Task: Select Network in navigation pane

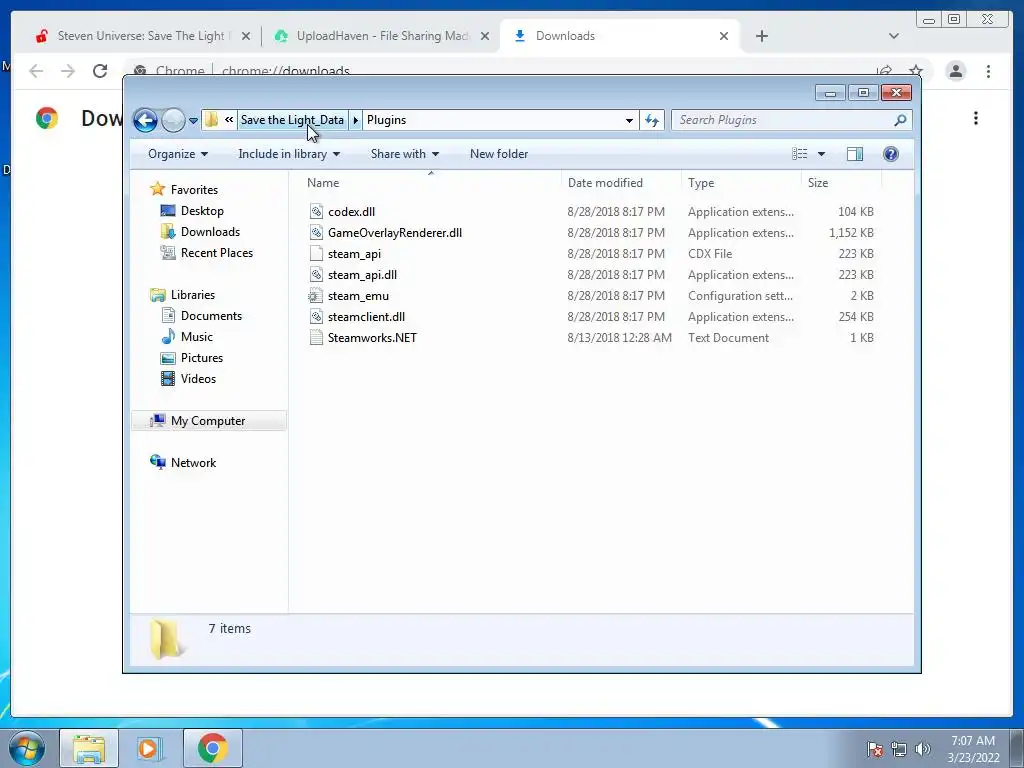Action: pyautogui.click(x=193, y=462)
